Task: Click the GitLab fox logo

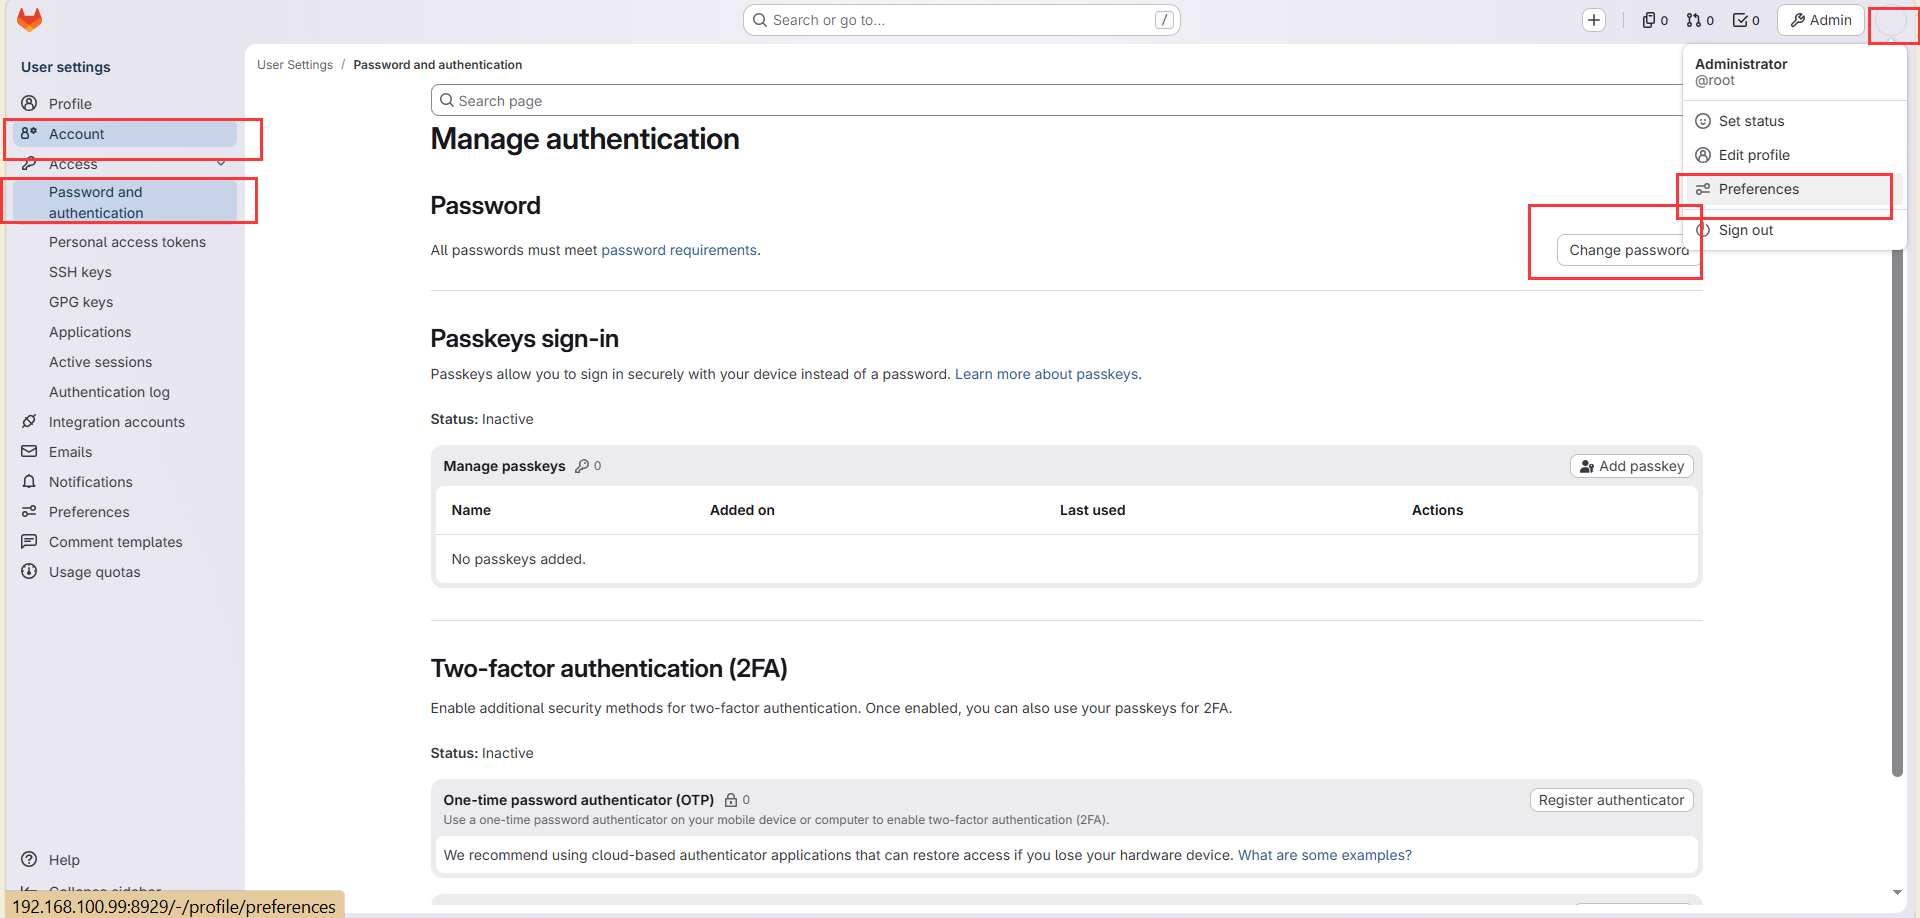Action: [30, 20]
